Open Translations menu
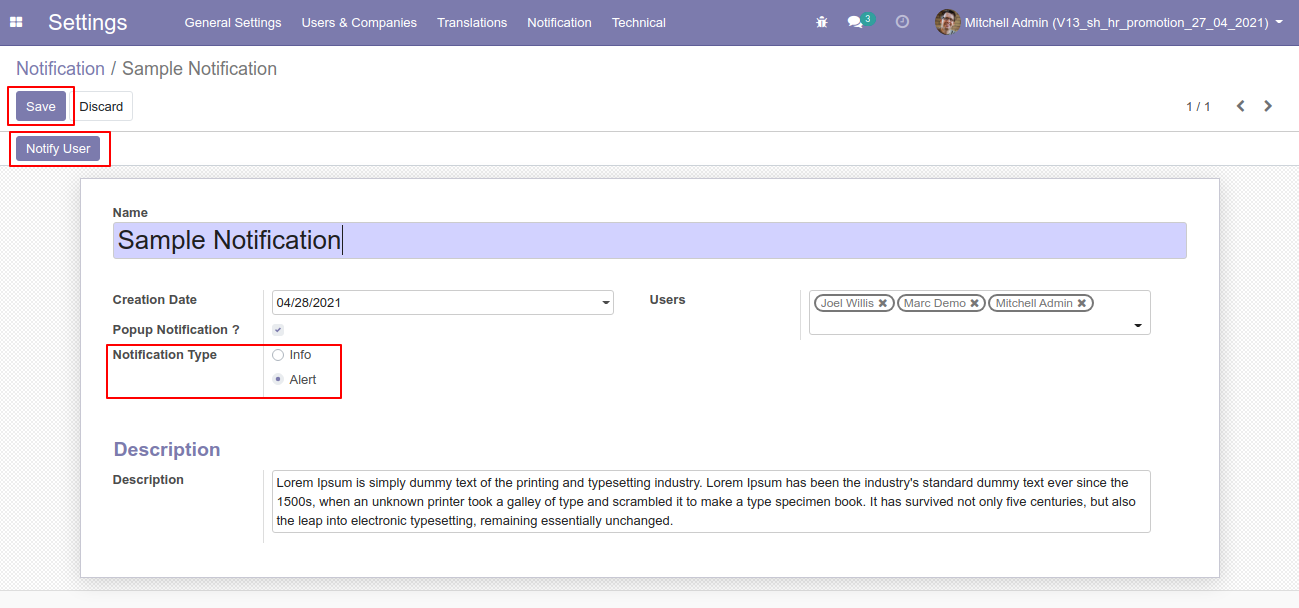The width and height of the screenshot is (1299, 608). [x=472, y=22]
